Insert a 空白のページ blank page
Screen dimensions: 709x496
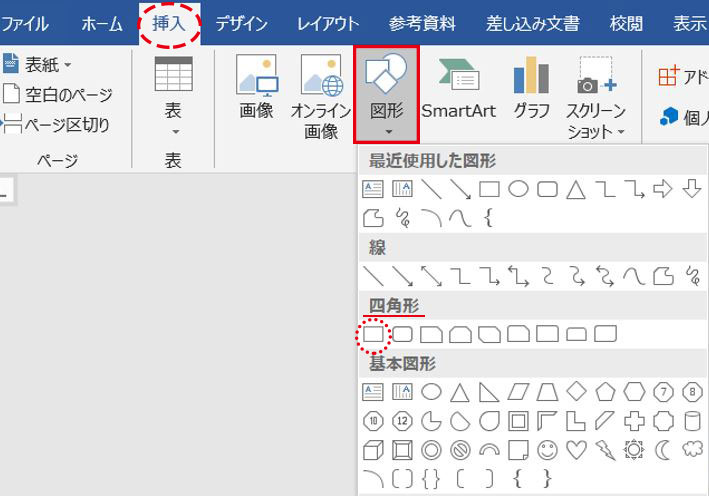pyautogui.click(x=57, y=94)
